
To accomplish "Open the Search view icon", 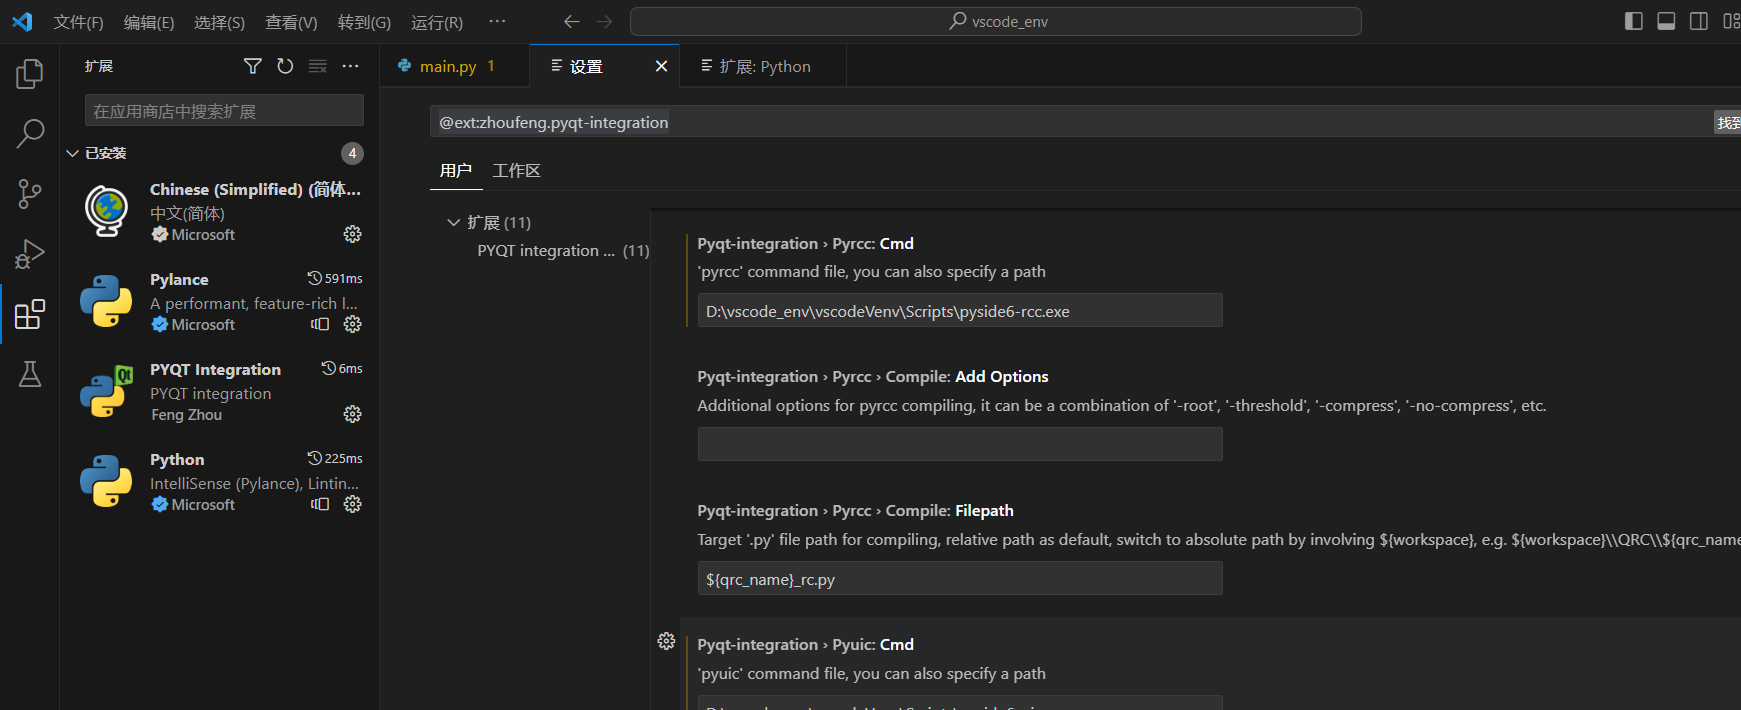I will (x=30, y=133).
